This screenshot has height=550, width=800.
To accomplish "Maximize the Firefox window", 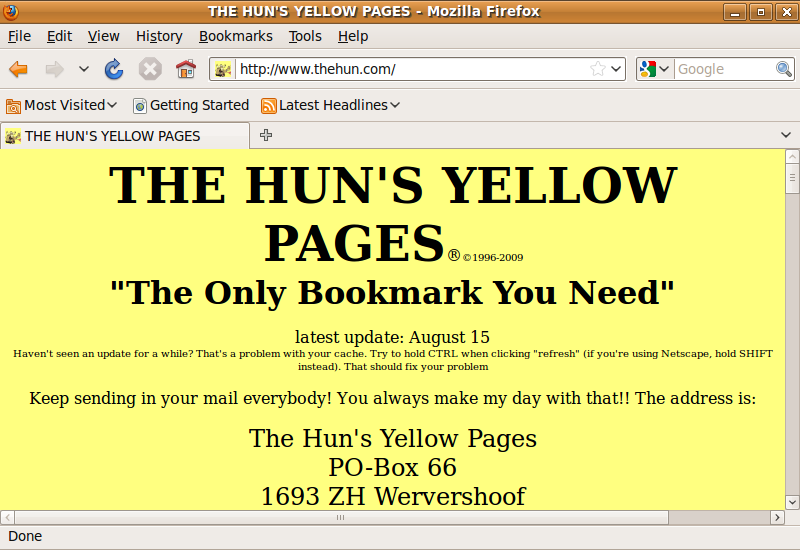I will [761, 12].
